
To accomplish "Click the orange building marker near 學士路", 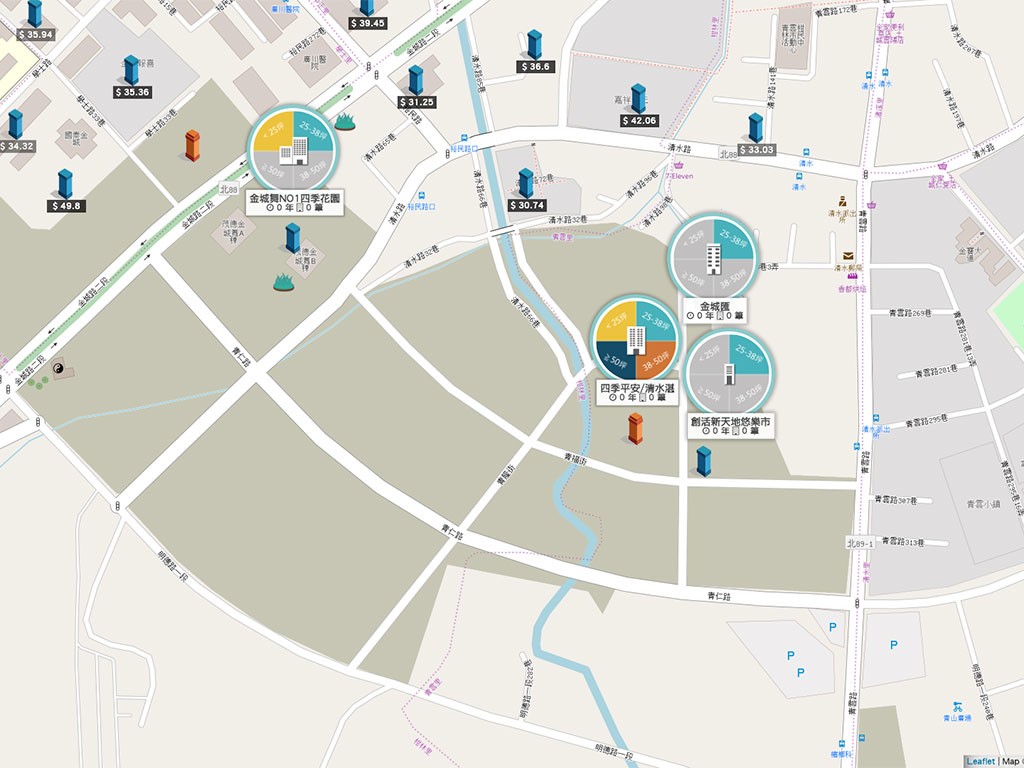I will click(x=192, y=146).
